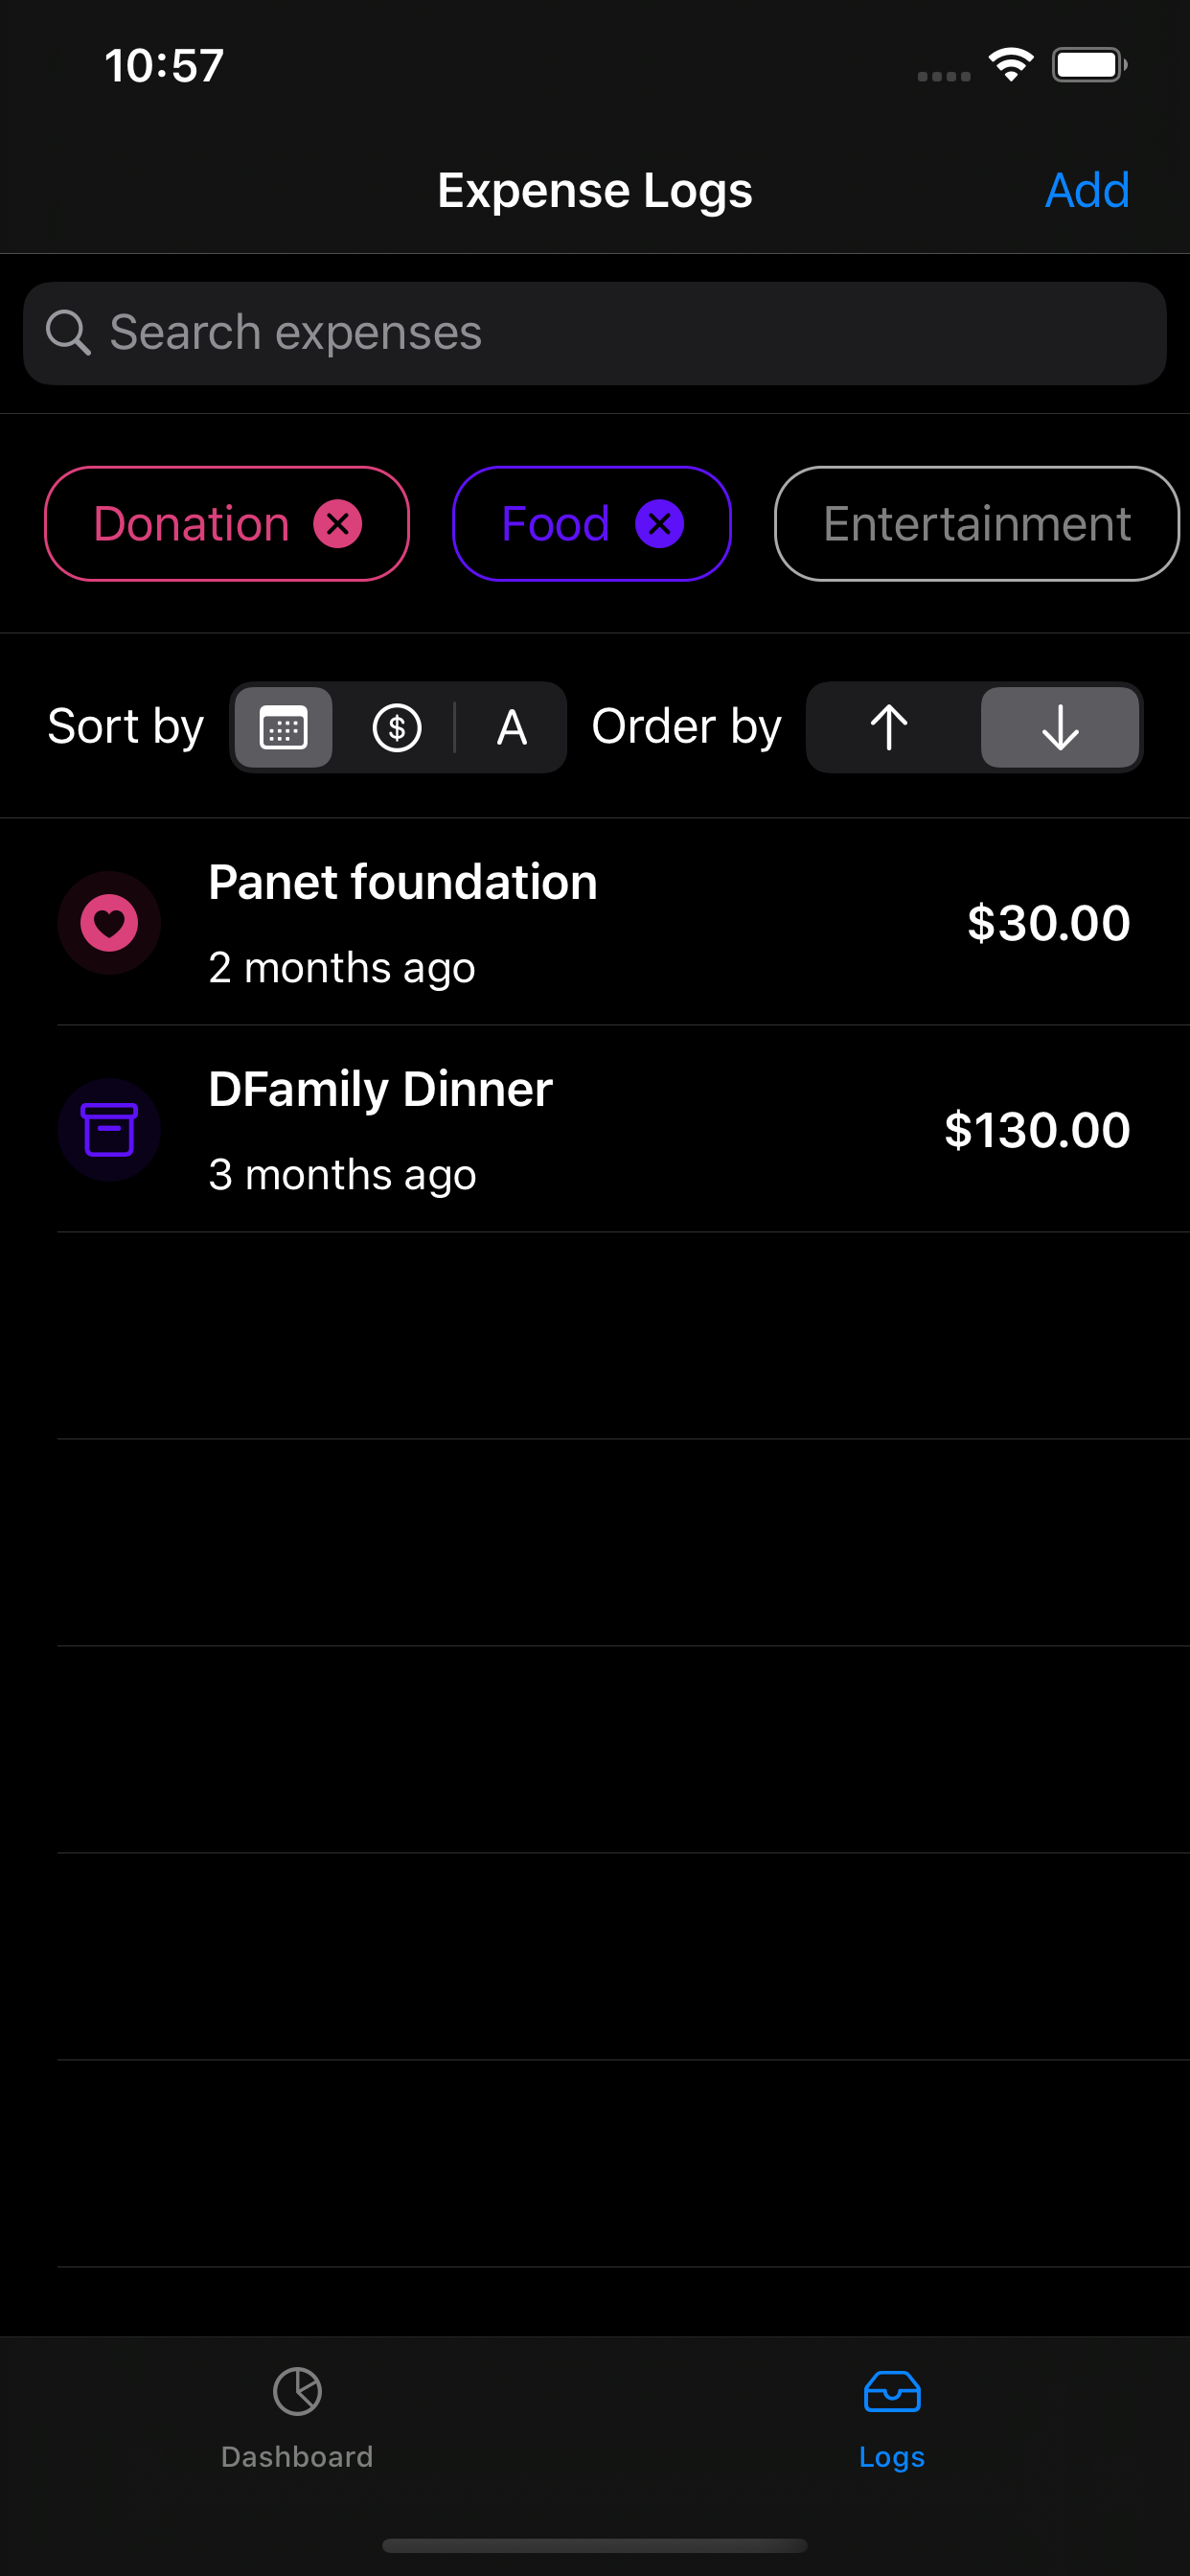Screen dimensions: 1190x2576
Task: Remove the Donation filter with its X
Action: point(338,524)
